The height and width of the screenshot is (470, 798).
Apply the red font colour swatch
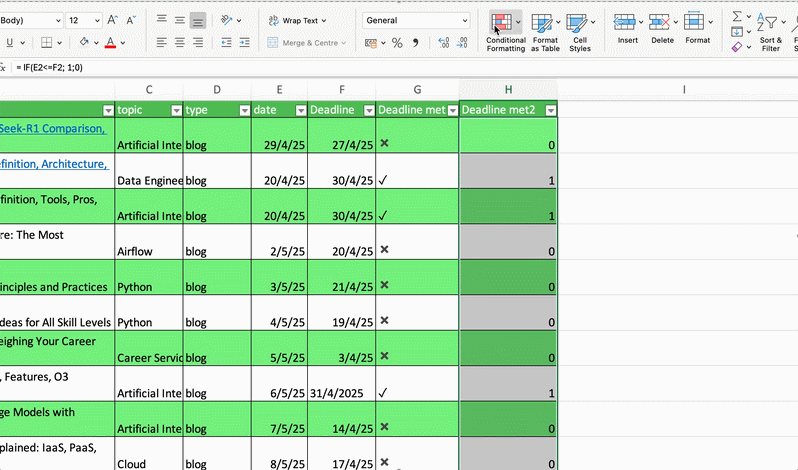pos(109,43)
